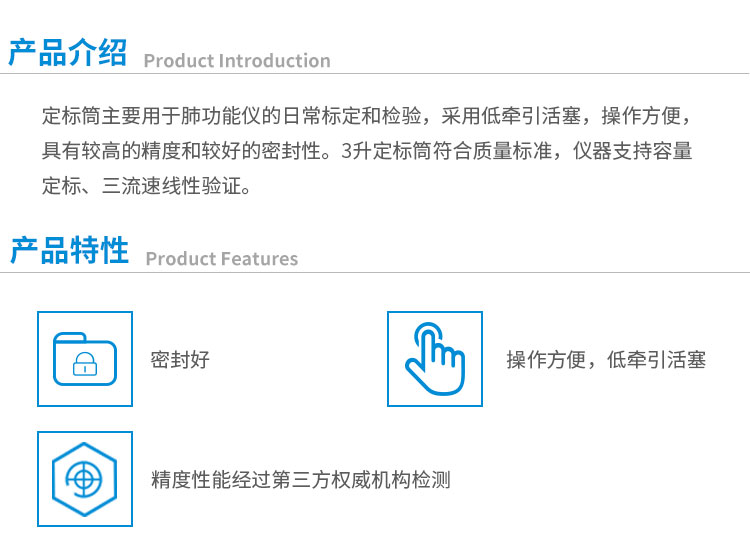The height and width of the screenshot is (557, 750).
Task: Click the Product Features subtitle
Action: tap(222, 259)
